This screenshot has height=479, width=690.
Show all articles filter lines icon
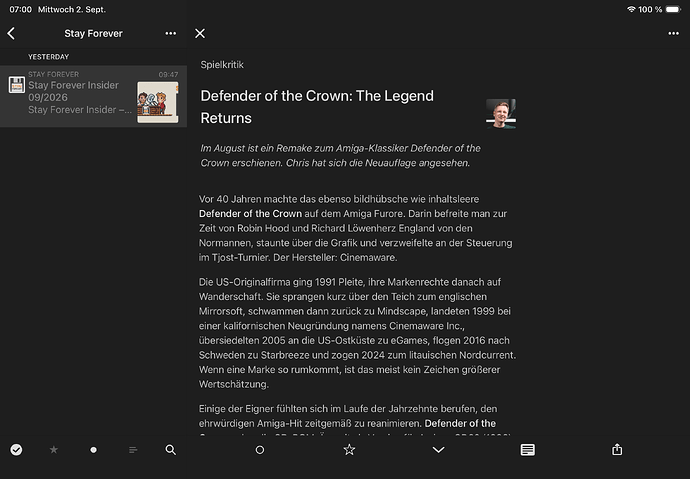click(x=133, y=450)
